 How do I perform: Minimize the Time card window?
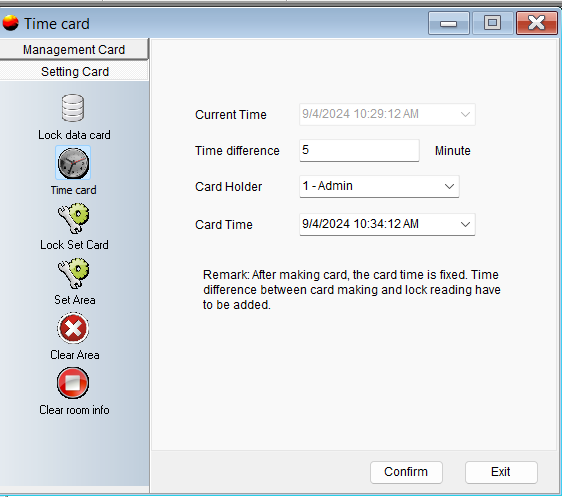[449, 23]
